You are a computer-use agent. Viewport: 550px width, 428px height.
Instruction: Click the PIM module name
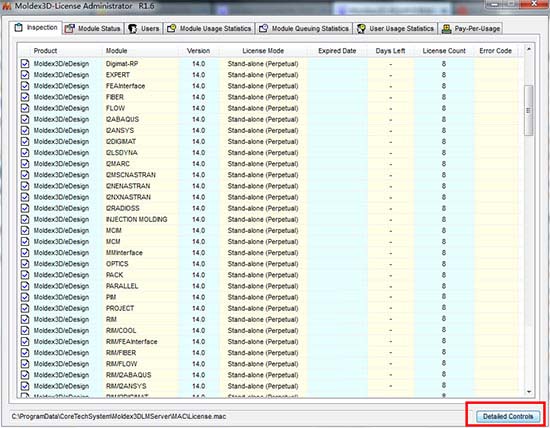point(111,297)
